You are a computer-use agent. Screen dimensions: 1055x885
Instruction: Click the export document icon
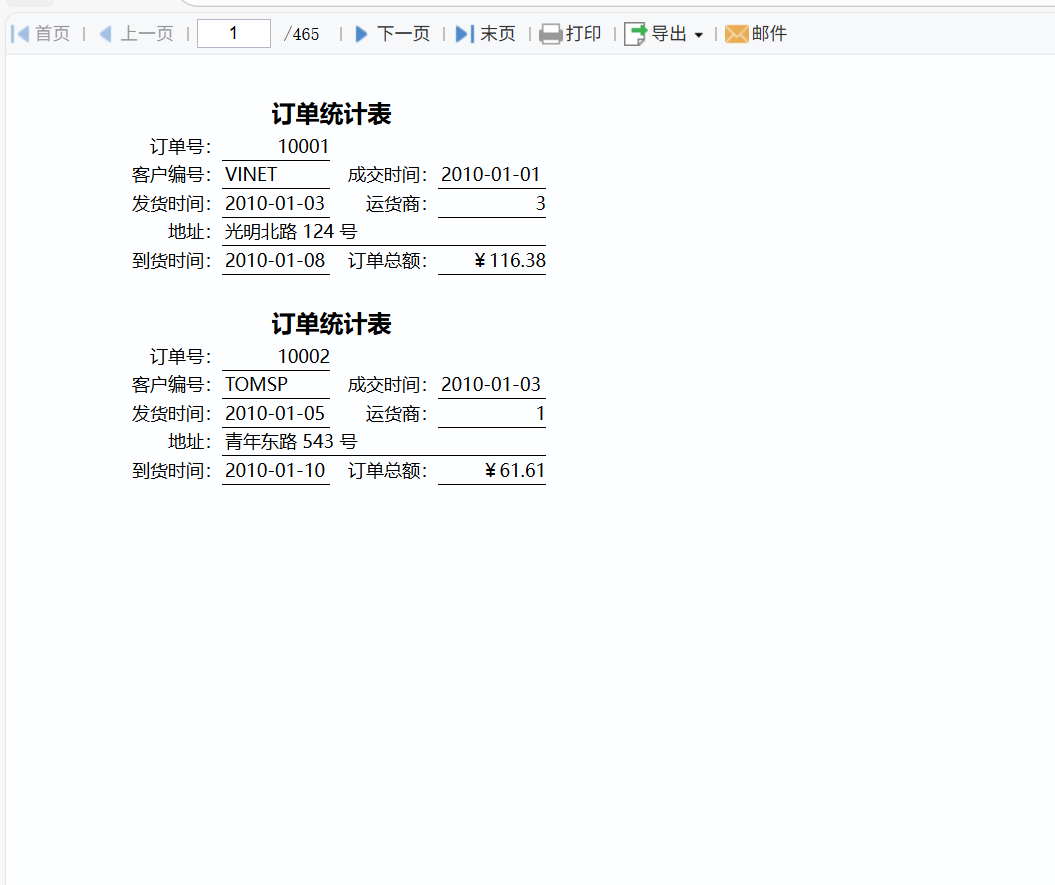pos(635,34)
